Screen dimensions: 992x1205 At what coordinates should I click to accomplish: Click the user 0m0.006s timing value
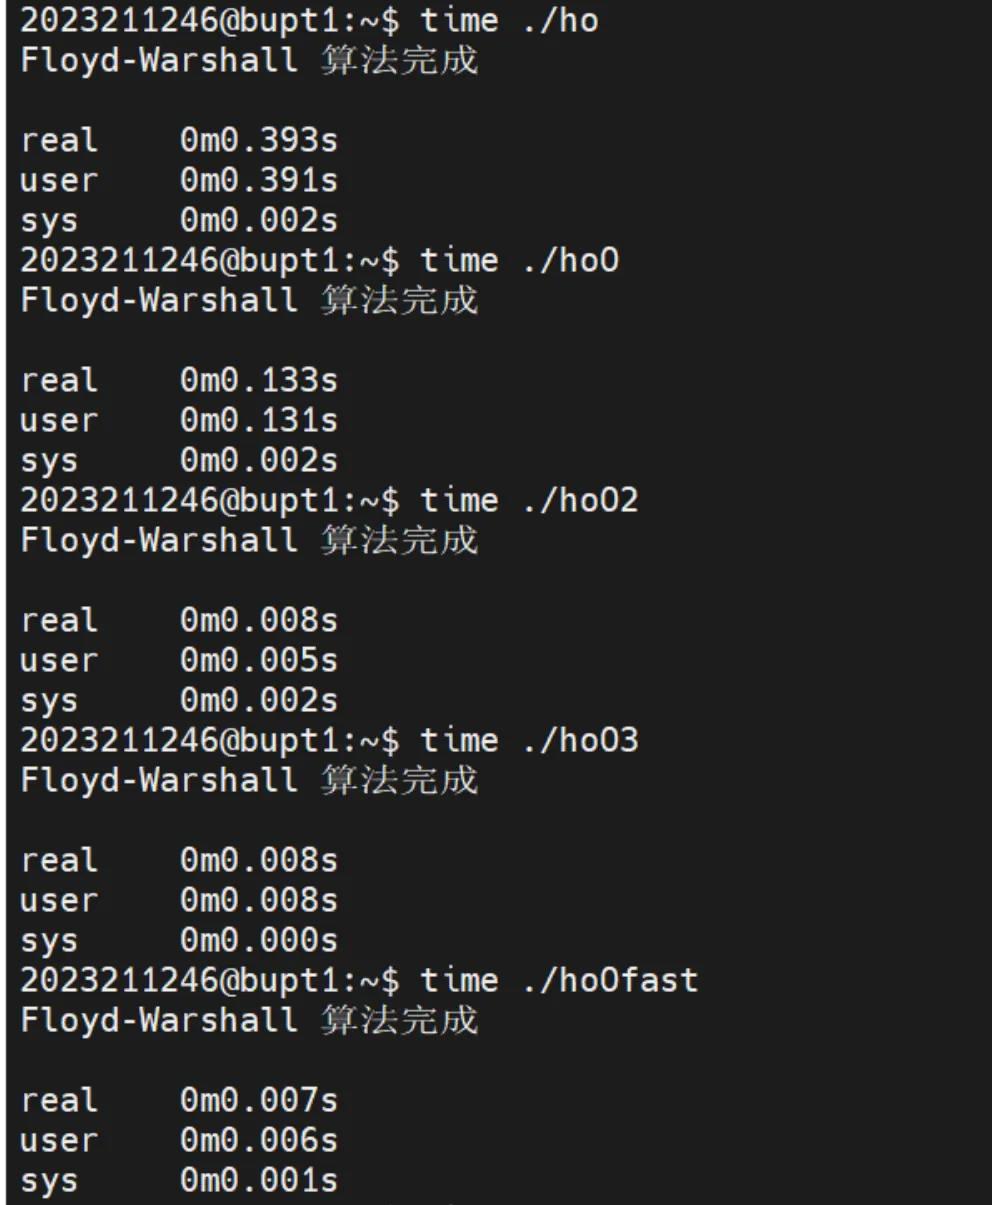point(259,1140)
